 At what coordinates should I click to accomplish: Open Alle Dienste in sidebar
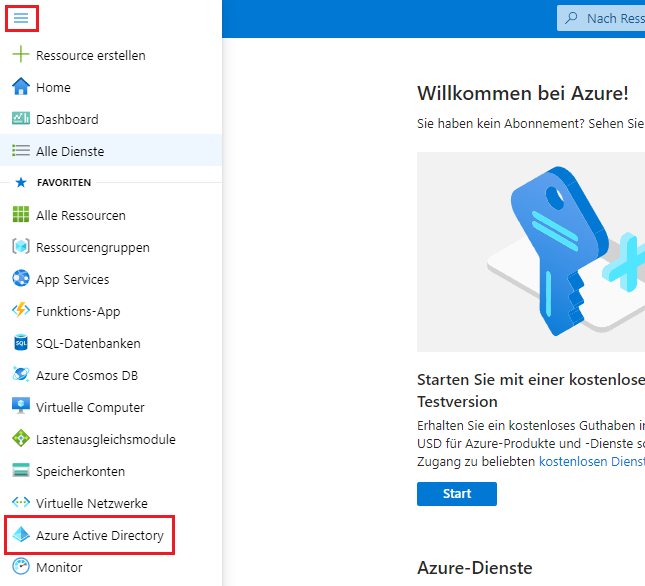pyautogui.click(x=70, y=151)
